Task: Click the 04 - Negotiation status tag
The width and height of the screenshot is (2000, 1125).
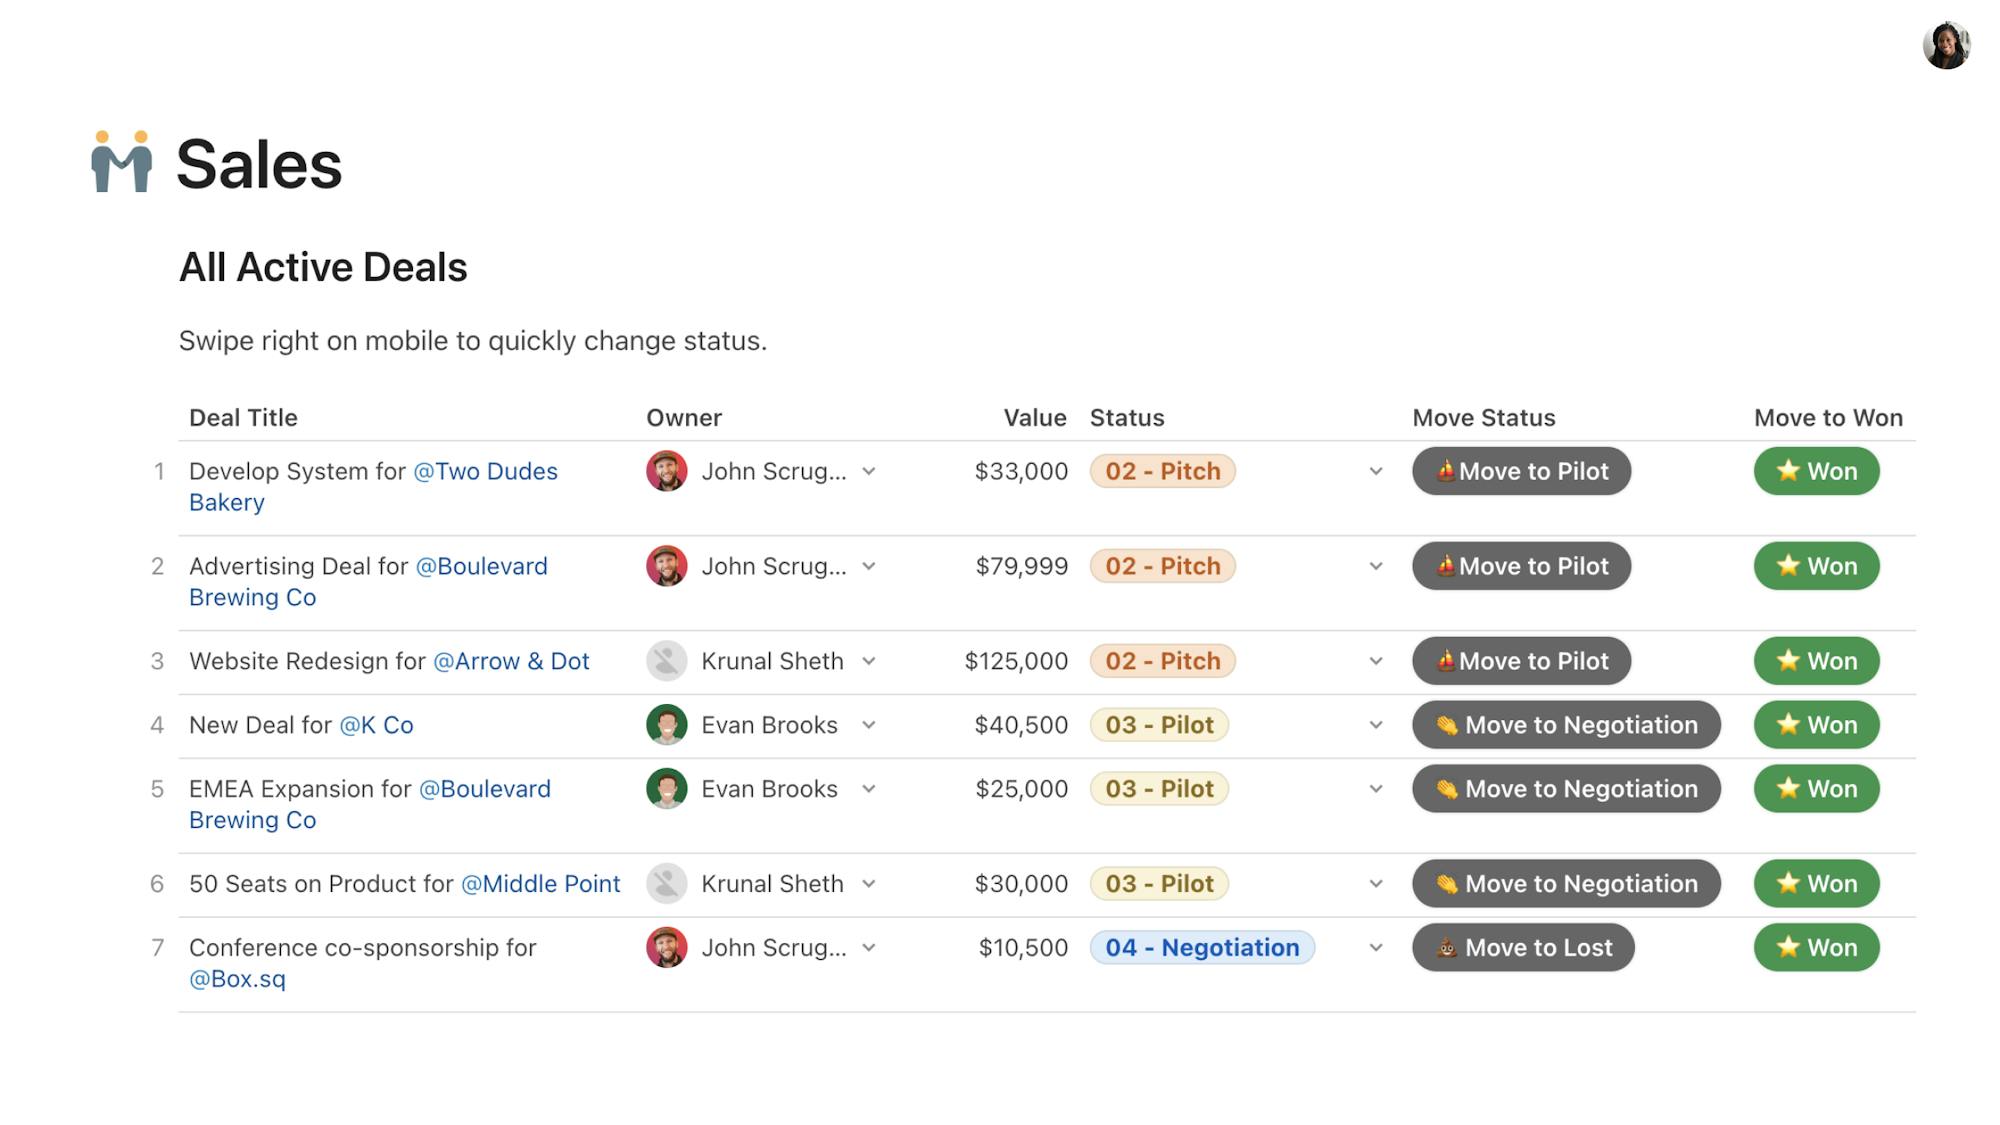Action: [x=1202, y=948]
